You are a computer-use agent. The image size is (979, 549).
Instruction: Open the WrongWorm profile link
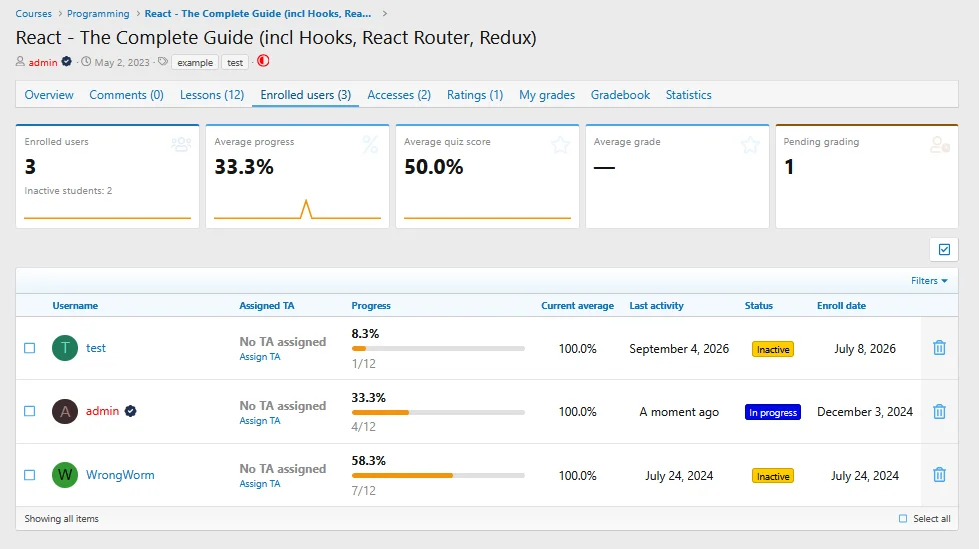(x=120, y=475)
